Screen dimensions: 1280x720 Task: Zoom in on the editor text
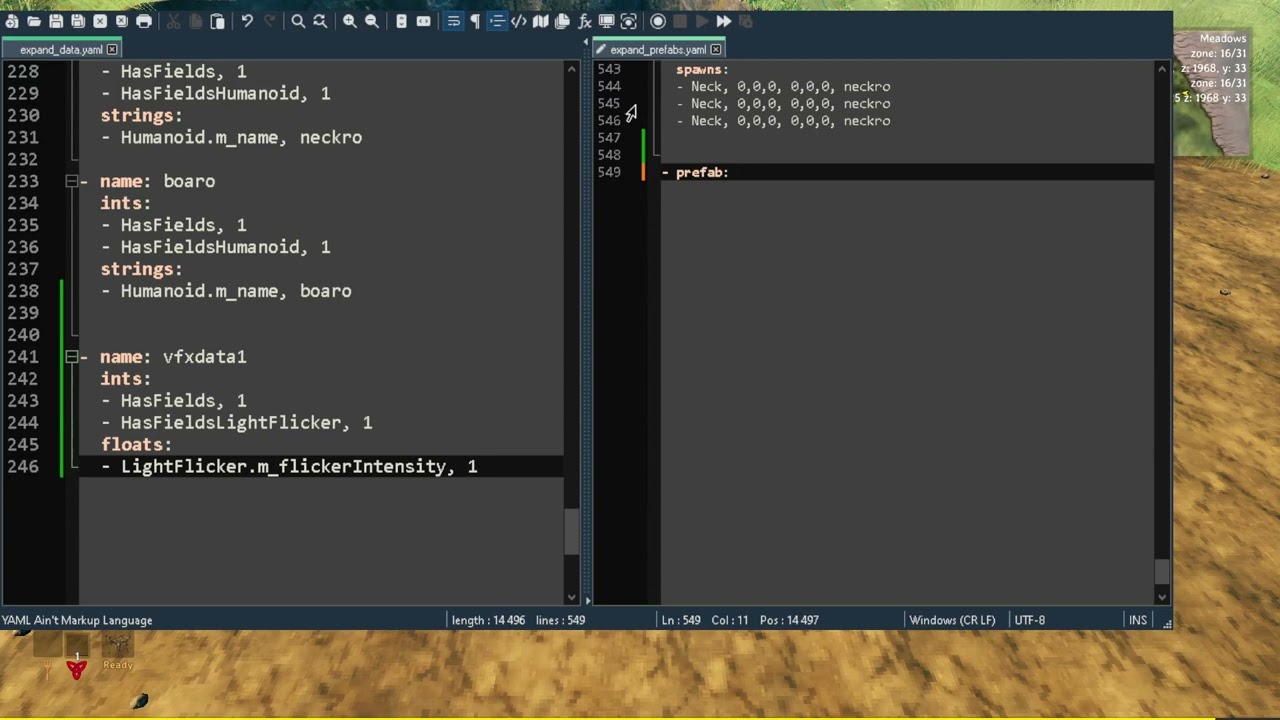(x=349, y=21)
